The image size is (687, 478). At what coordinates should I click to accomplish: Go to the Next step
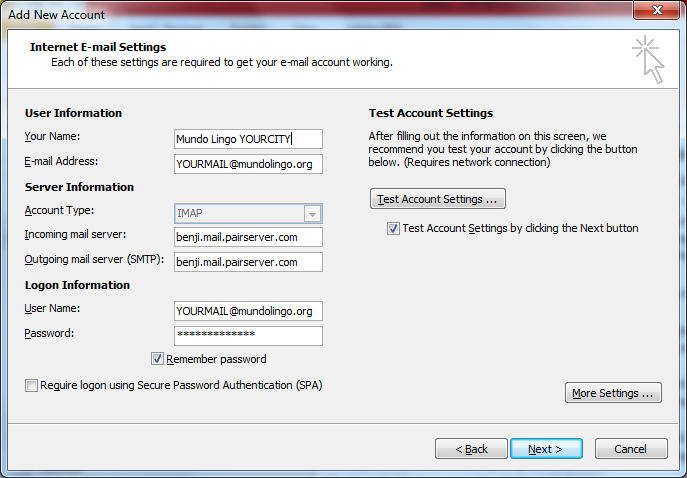(546, 449)
